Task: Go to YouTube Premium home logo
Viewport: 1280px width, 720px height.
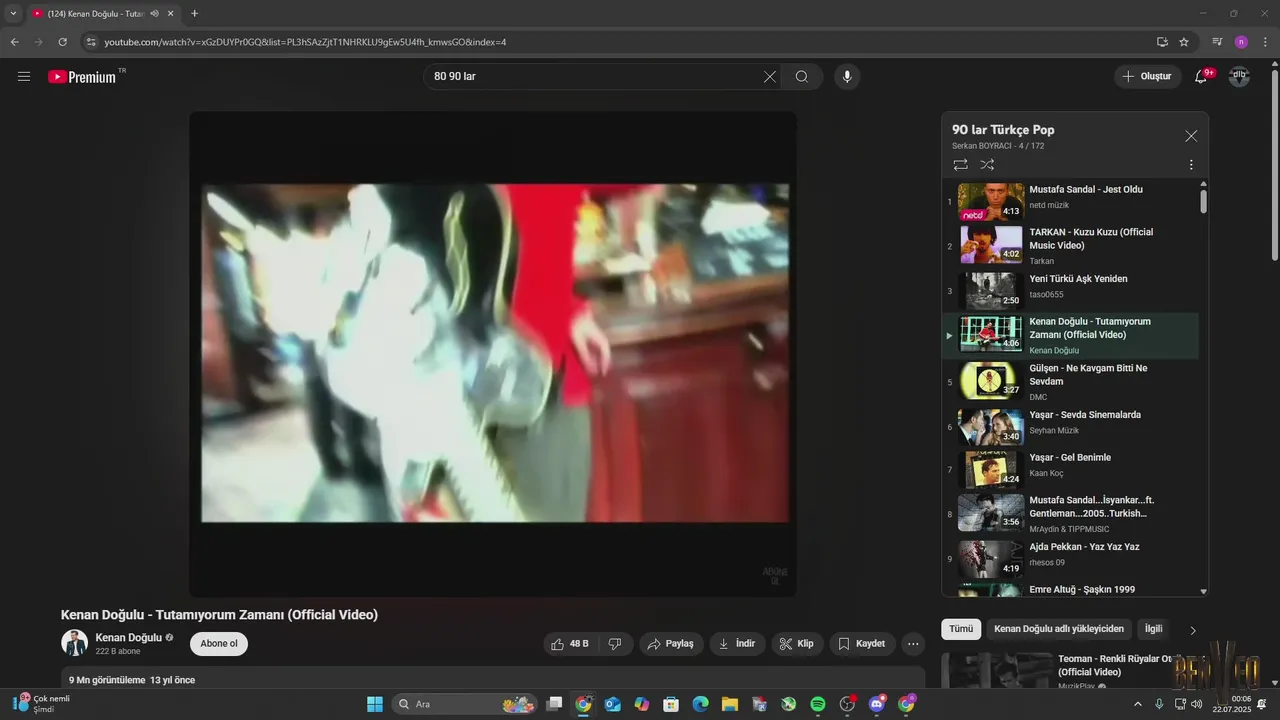Action: click(82, 77)
